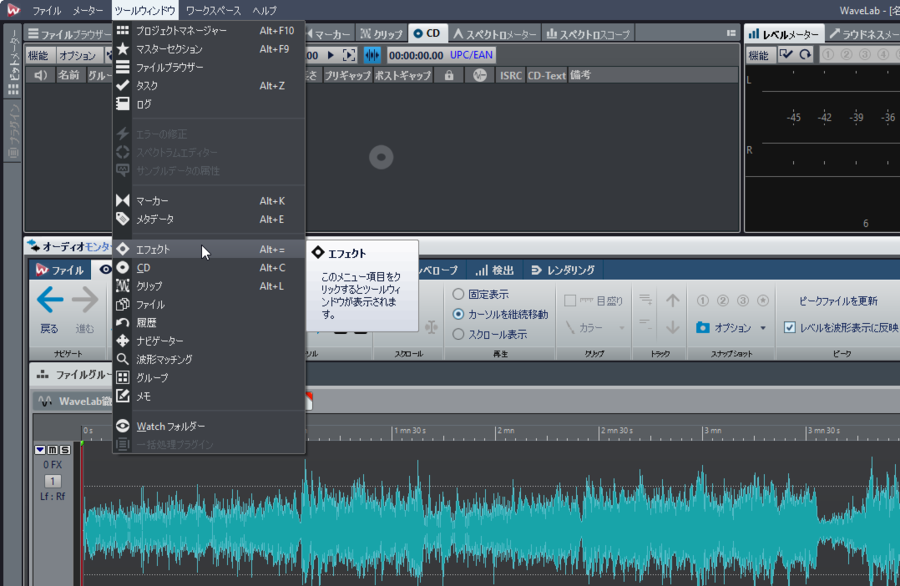This screenshot has height=586, width=900.
Task: Click the エフェクト diamond icon in menu
Action: [x=122, y=249]
